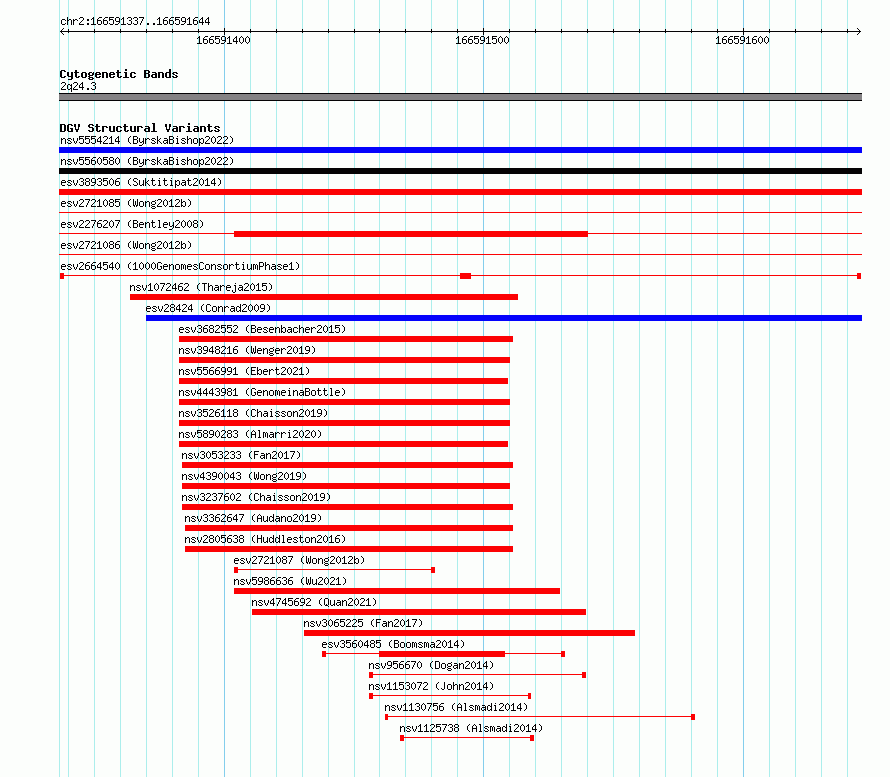This screenshot has height=777, width=890.
Task: Click the nsv3065225 (Fan2017) label
Action: (363, 623)
